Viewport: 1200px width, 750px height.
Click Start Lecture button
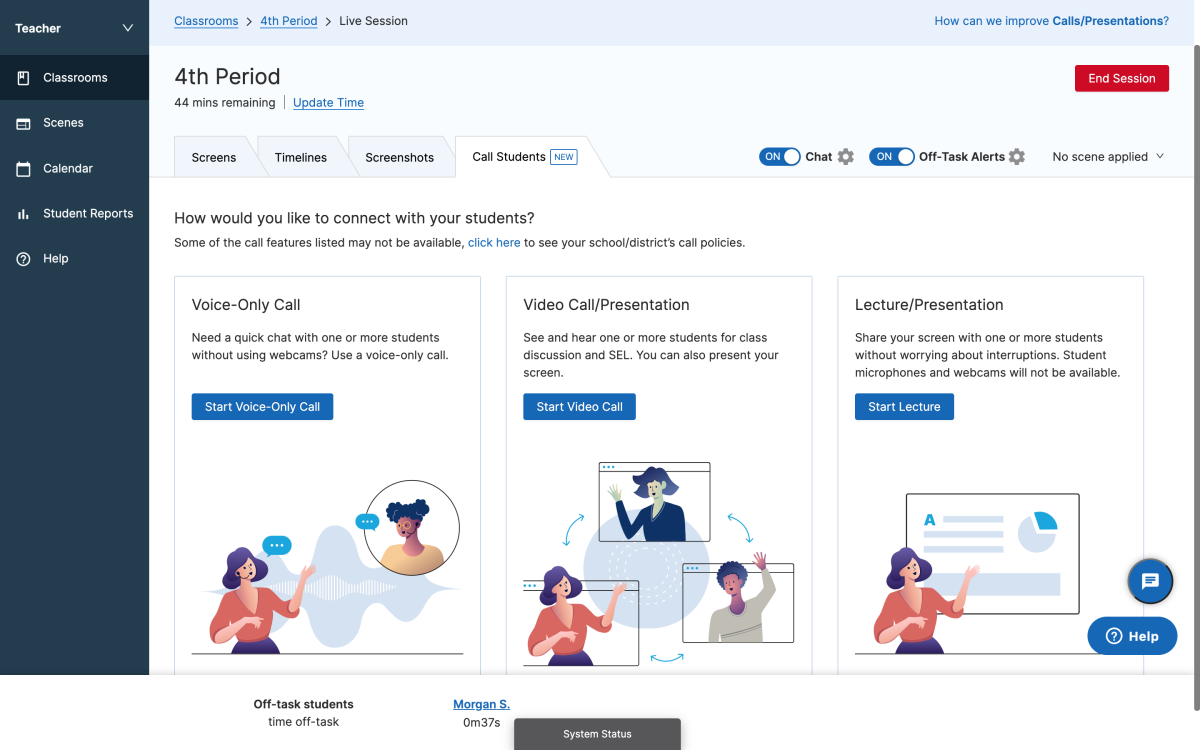[904, 407]
